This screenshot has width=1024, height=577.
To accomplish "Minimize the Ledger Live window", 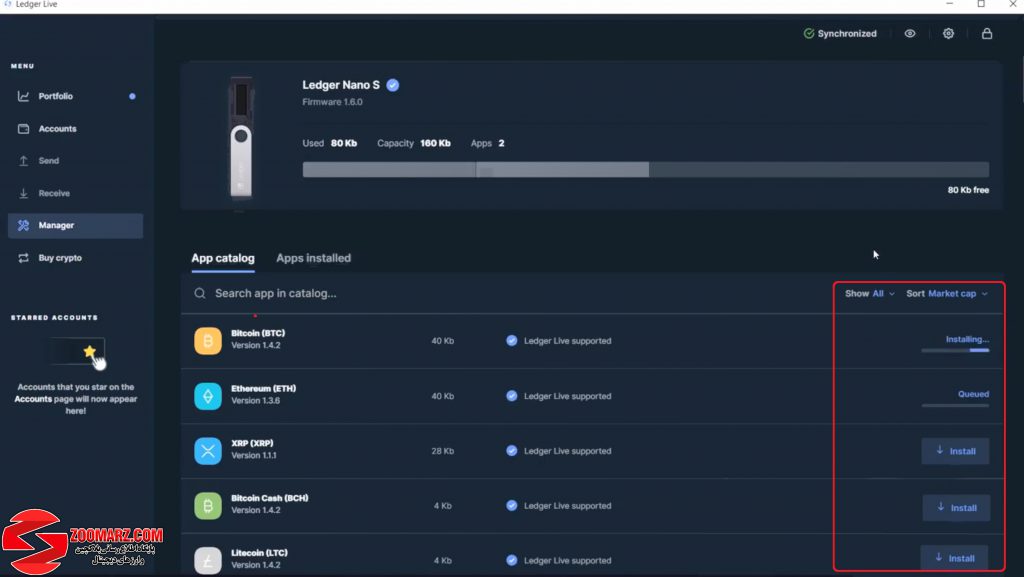I will [x=950, y=4].
